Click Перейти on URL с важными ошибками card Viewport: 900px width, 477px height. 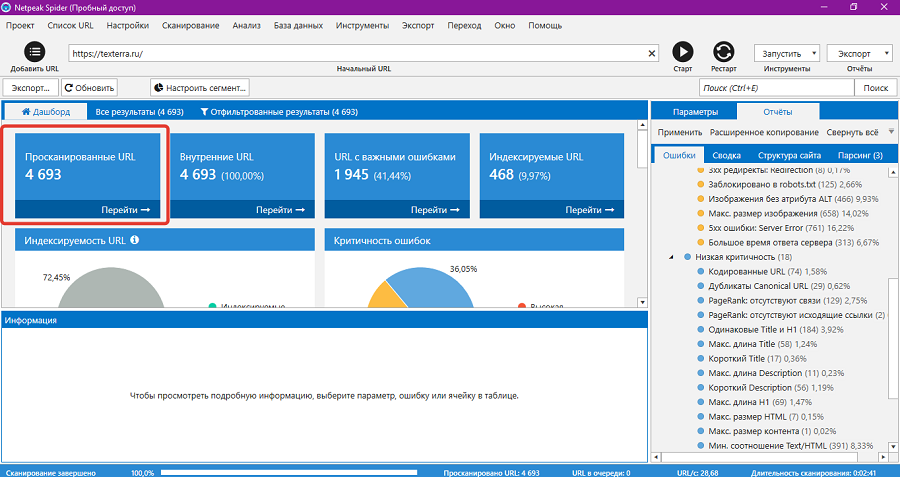click(x=435, y=210)
